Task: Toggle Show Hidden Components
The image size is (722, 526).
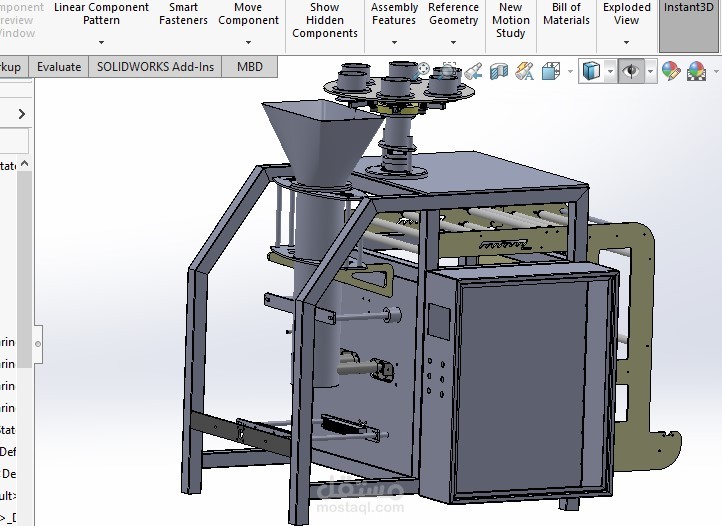Action: [325, 20]
